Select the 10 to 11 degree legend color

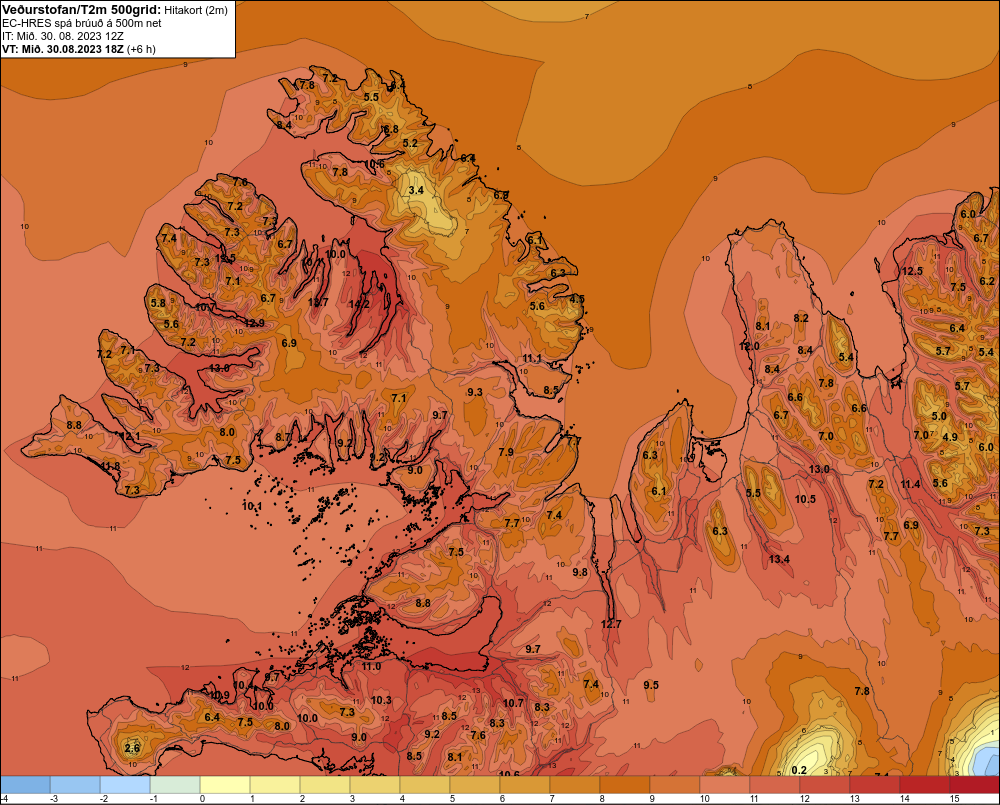tap(725, 785)
